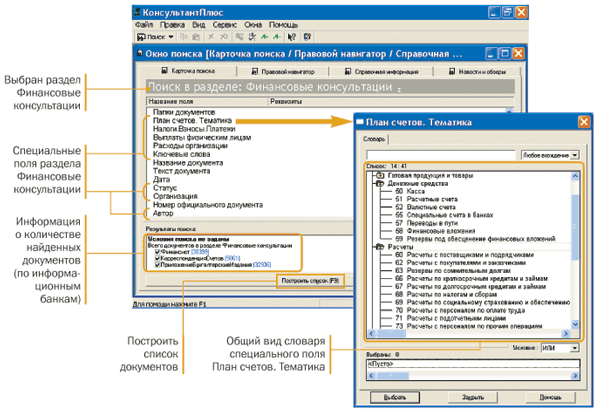Screen dimensions: 606x418
Task: Click the План счетов dialog title icon
Action: 360,122
